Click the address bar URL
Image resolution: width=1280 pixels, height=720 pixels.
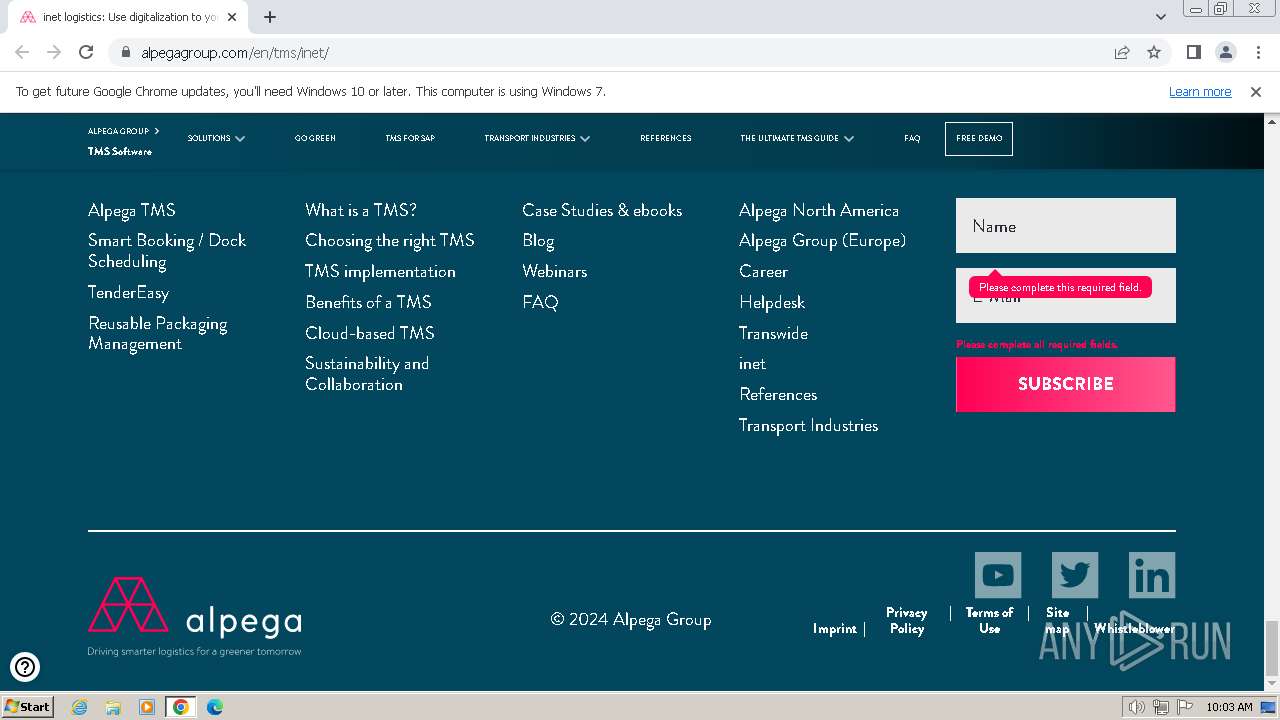click(x=235, y=53)
